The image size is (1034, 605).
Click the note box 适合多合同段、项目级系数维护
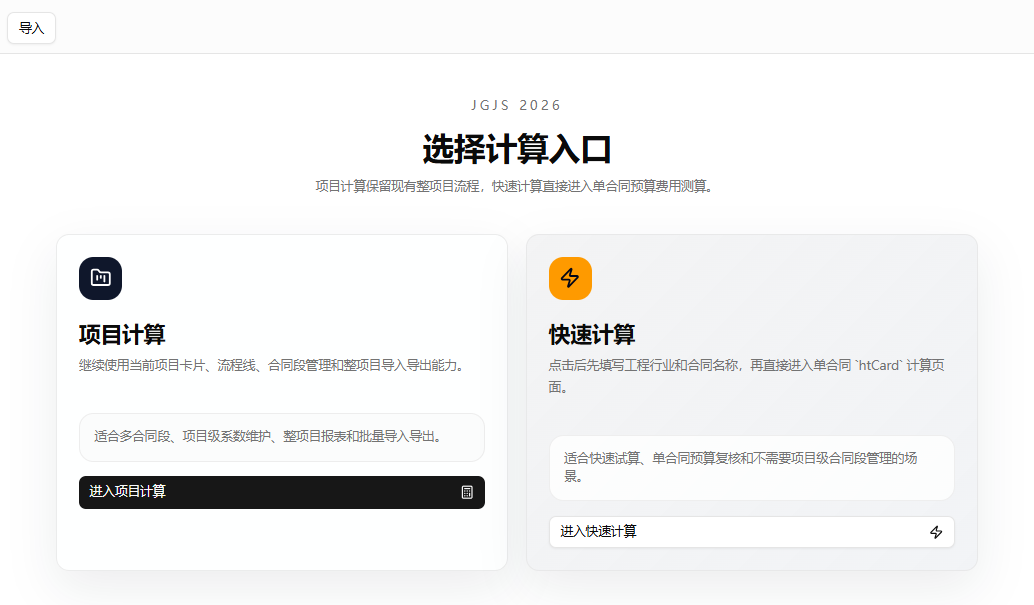click(x=281, y=437)
